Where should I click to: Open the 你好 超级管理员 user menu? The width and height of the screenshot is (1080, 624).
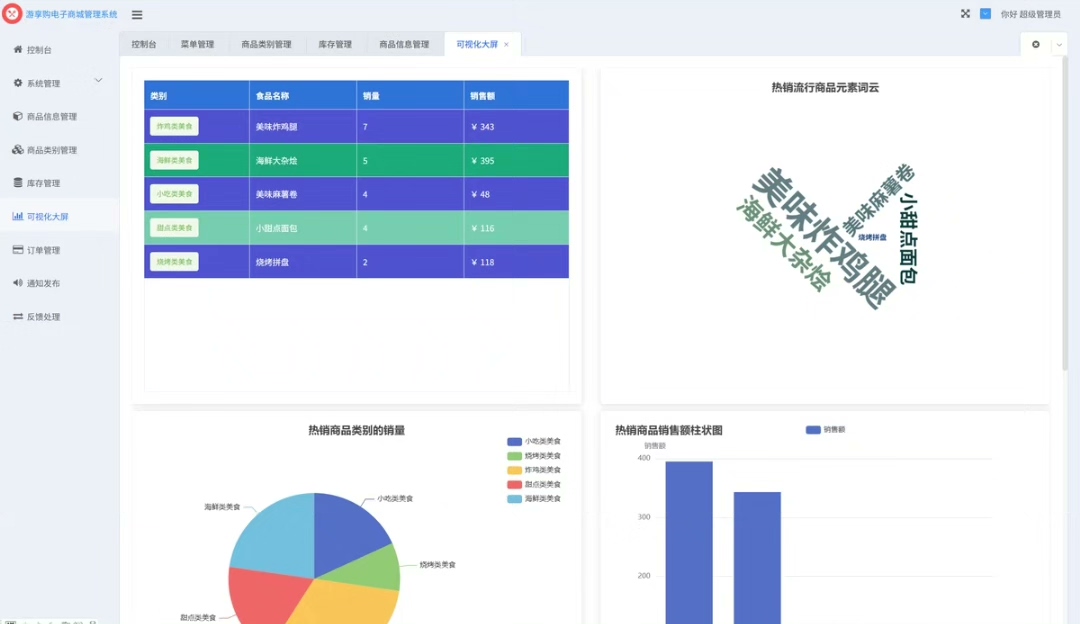[x=1030, y=14]
